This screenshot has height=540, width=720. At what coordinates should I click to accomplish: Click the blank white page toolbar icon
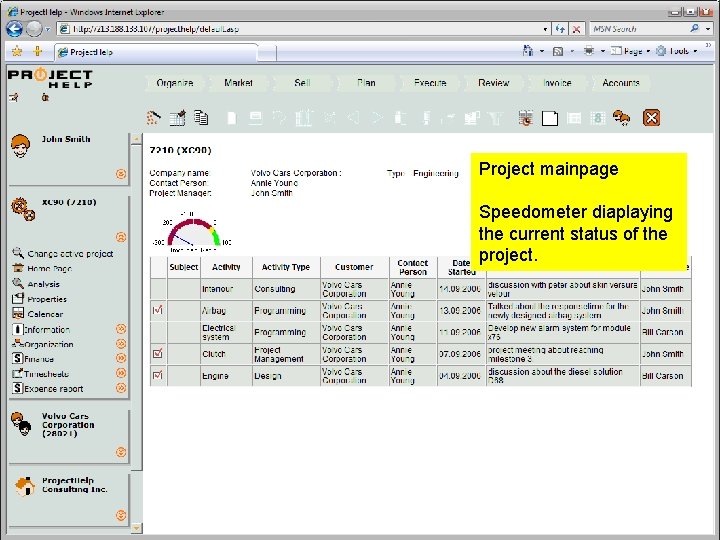coord(550,118)
